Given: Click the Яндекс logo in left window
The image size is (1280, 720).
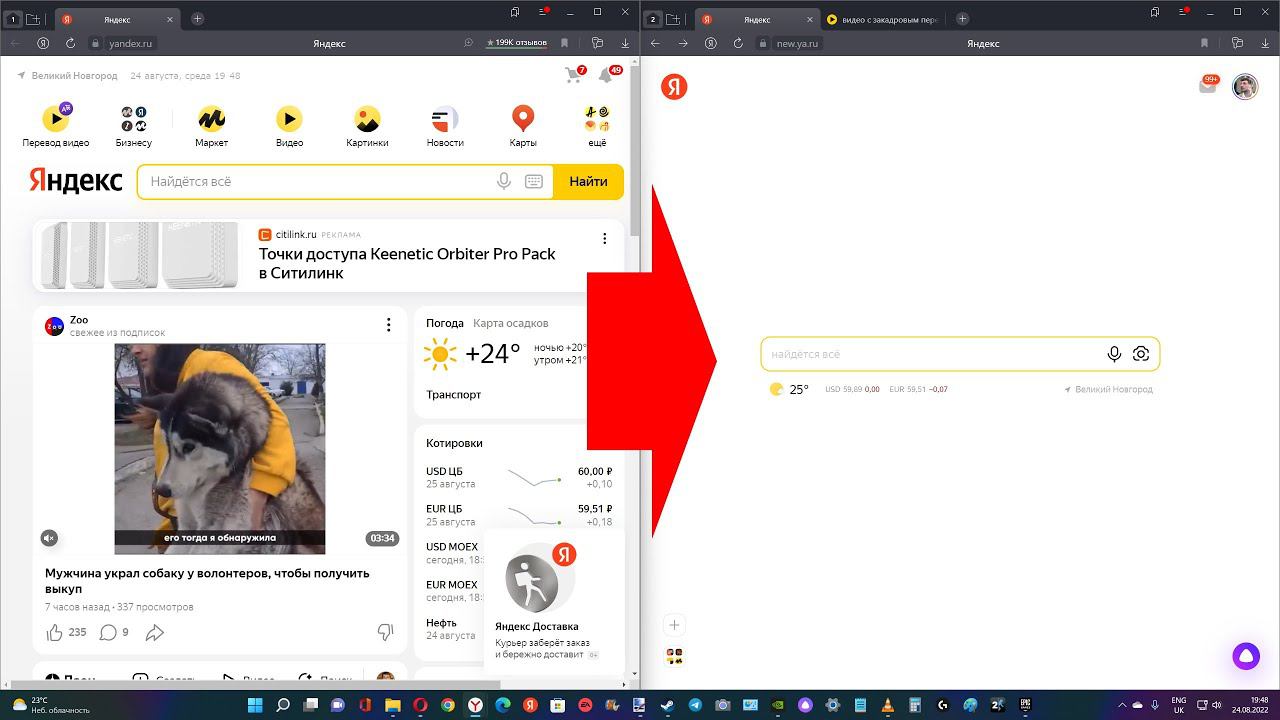Looking at the screenshot, I should pyautogui.click(x=76, y=180).
